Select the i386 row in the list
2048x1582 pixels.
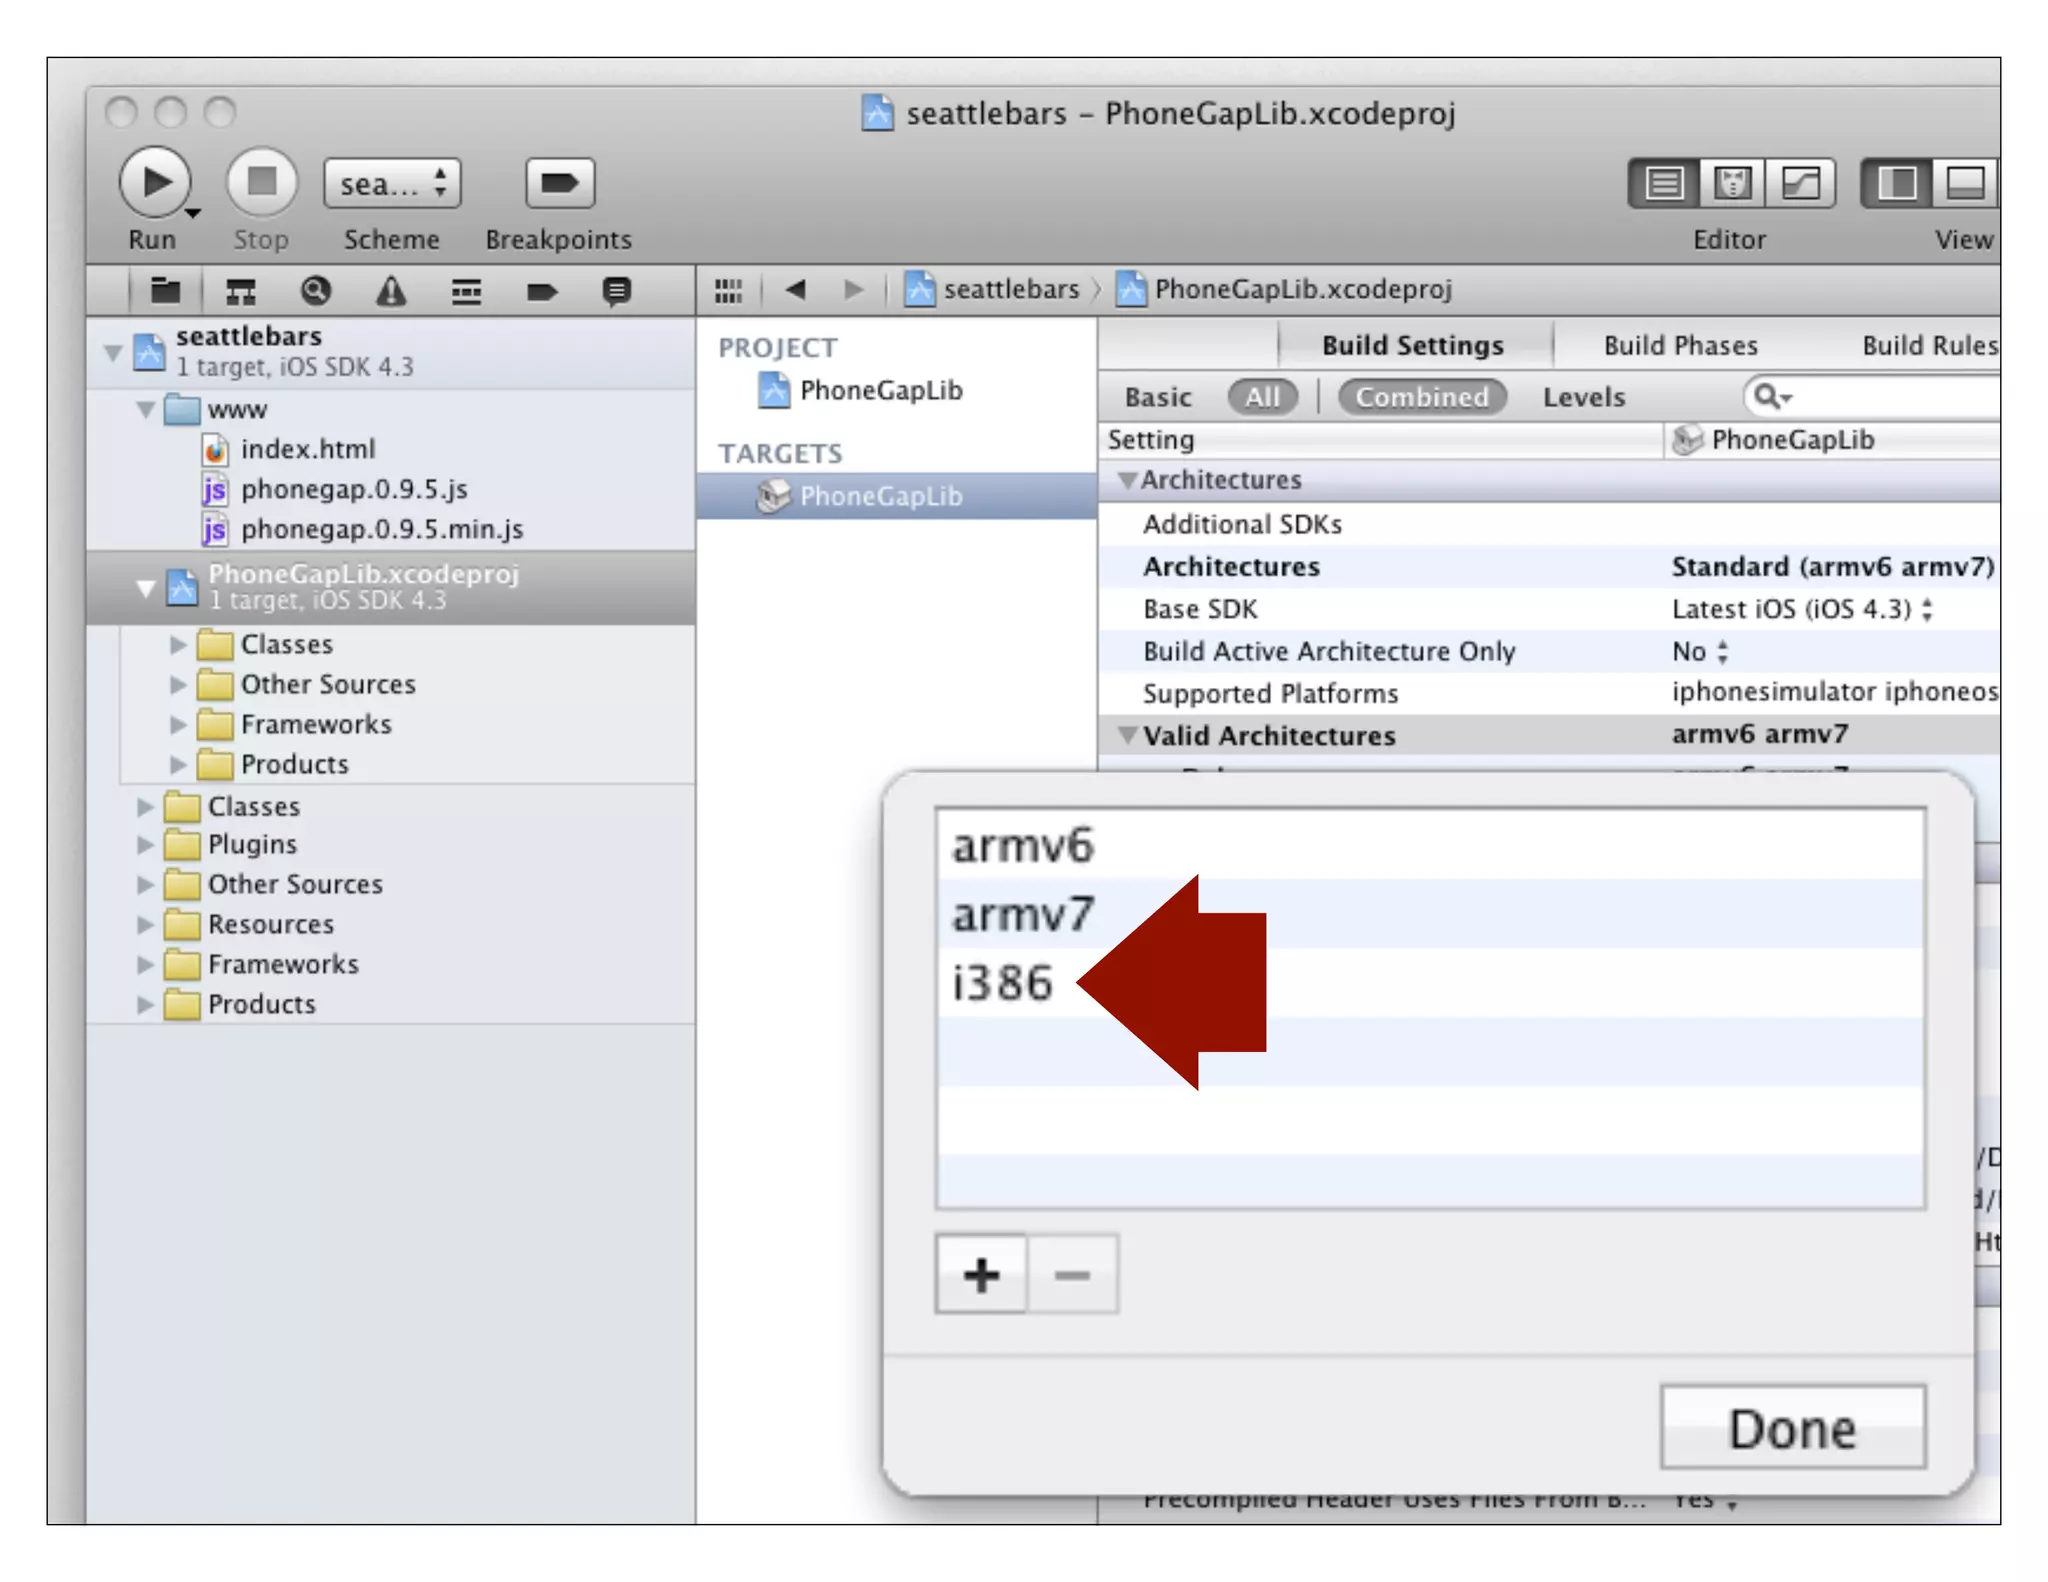[1003, 983]
